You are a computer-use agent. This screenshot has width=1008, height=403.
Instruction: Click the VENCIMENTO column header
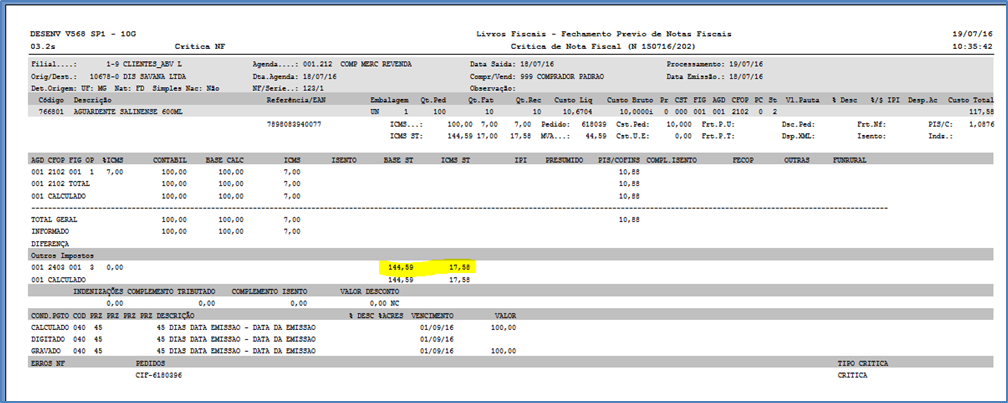431,315
